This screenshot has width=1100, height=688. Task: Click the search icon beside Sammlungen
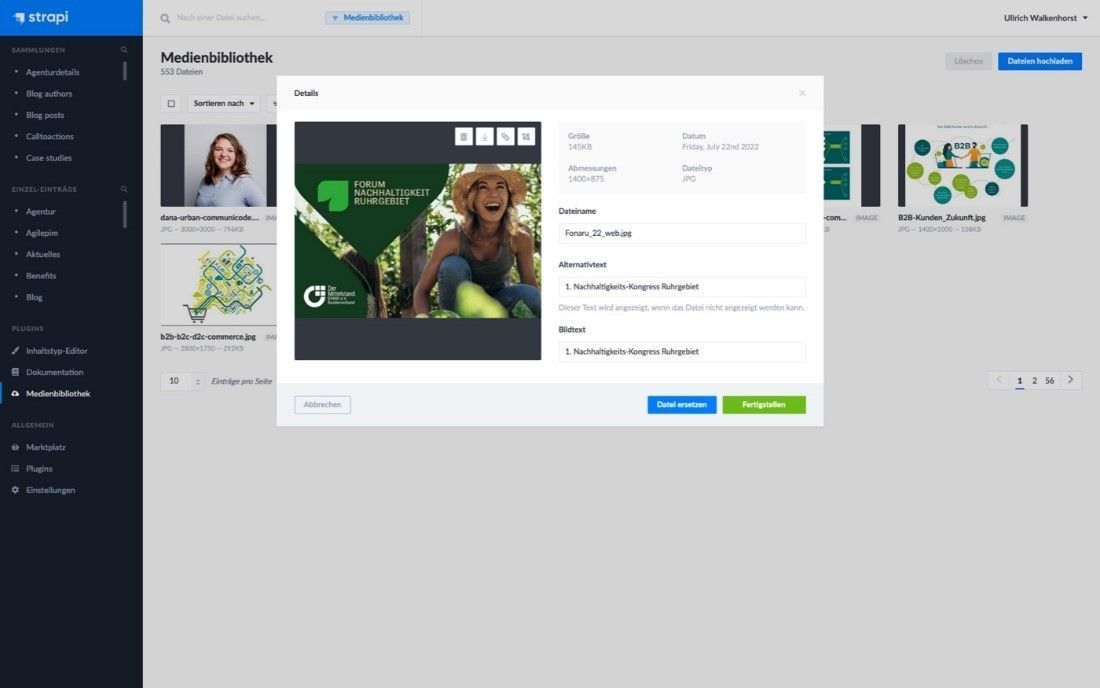pyautogui.click(x=123, y=48)
